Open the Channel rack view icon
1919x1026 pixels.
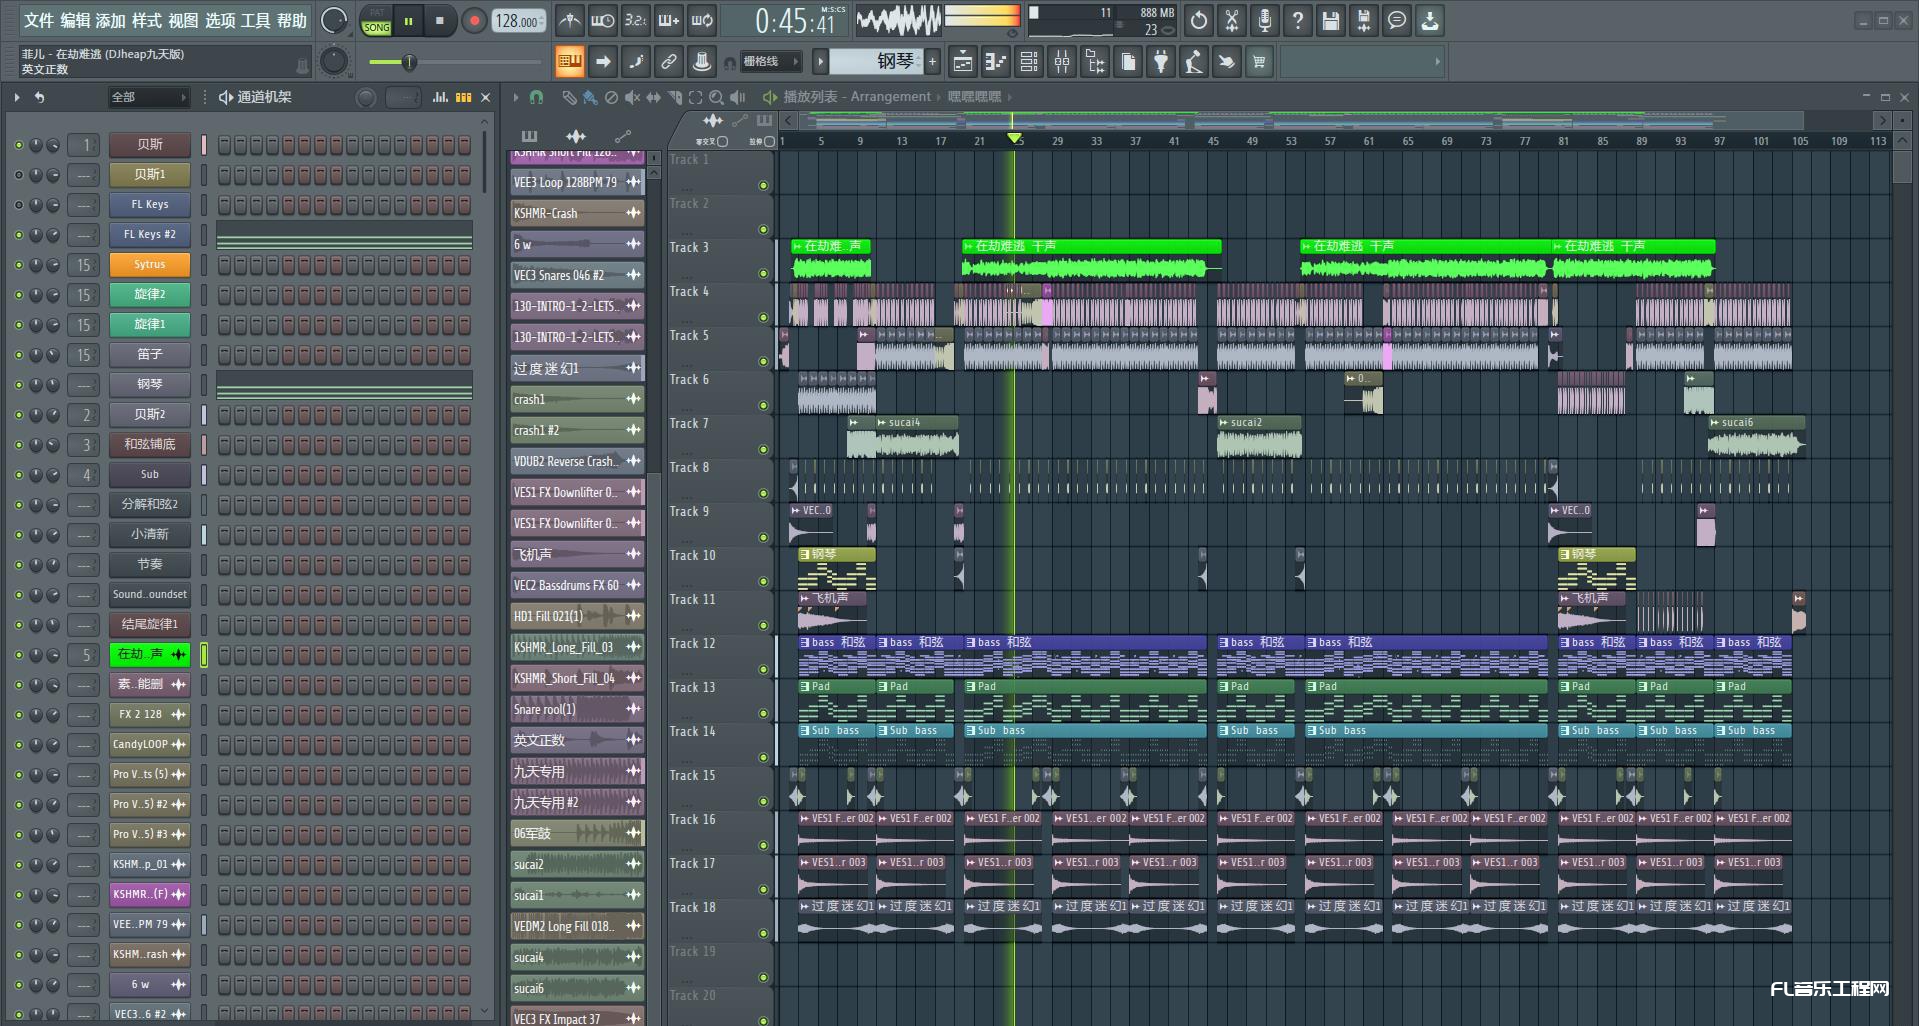point(1028,62)
